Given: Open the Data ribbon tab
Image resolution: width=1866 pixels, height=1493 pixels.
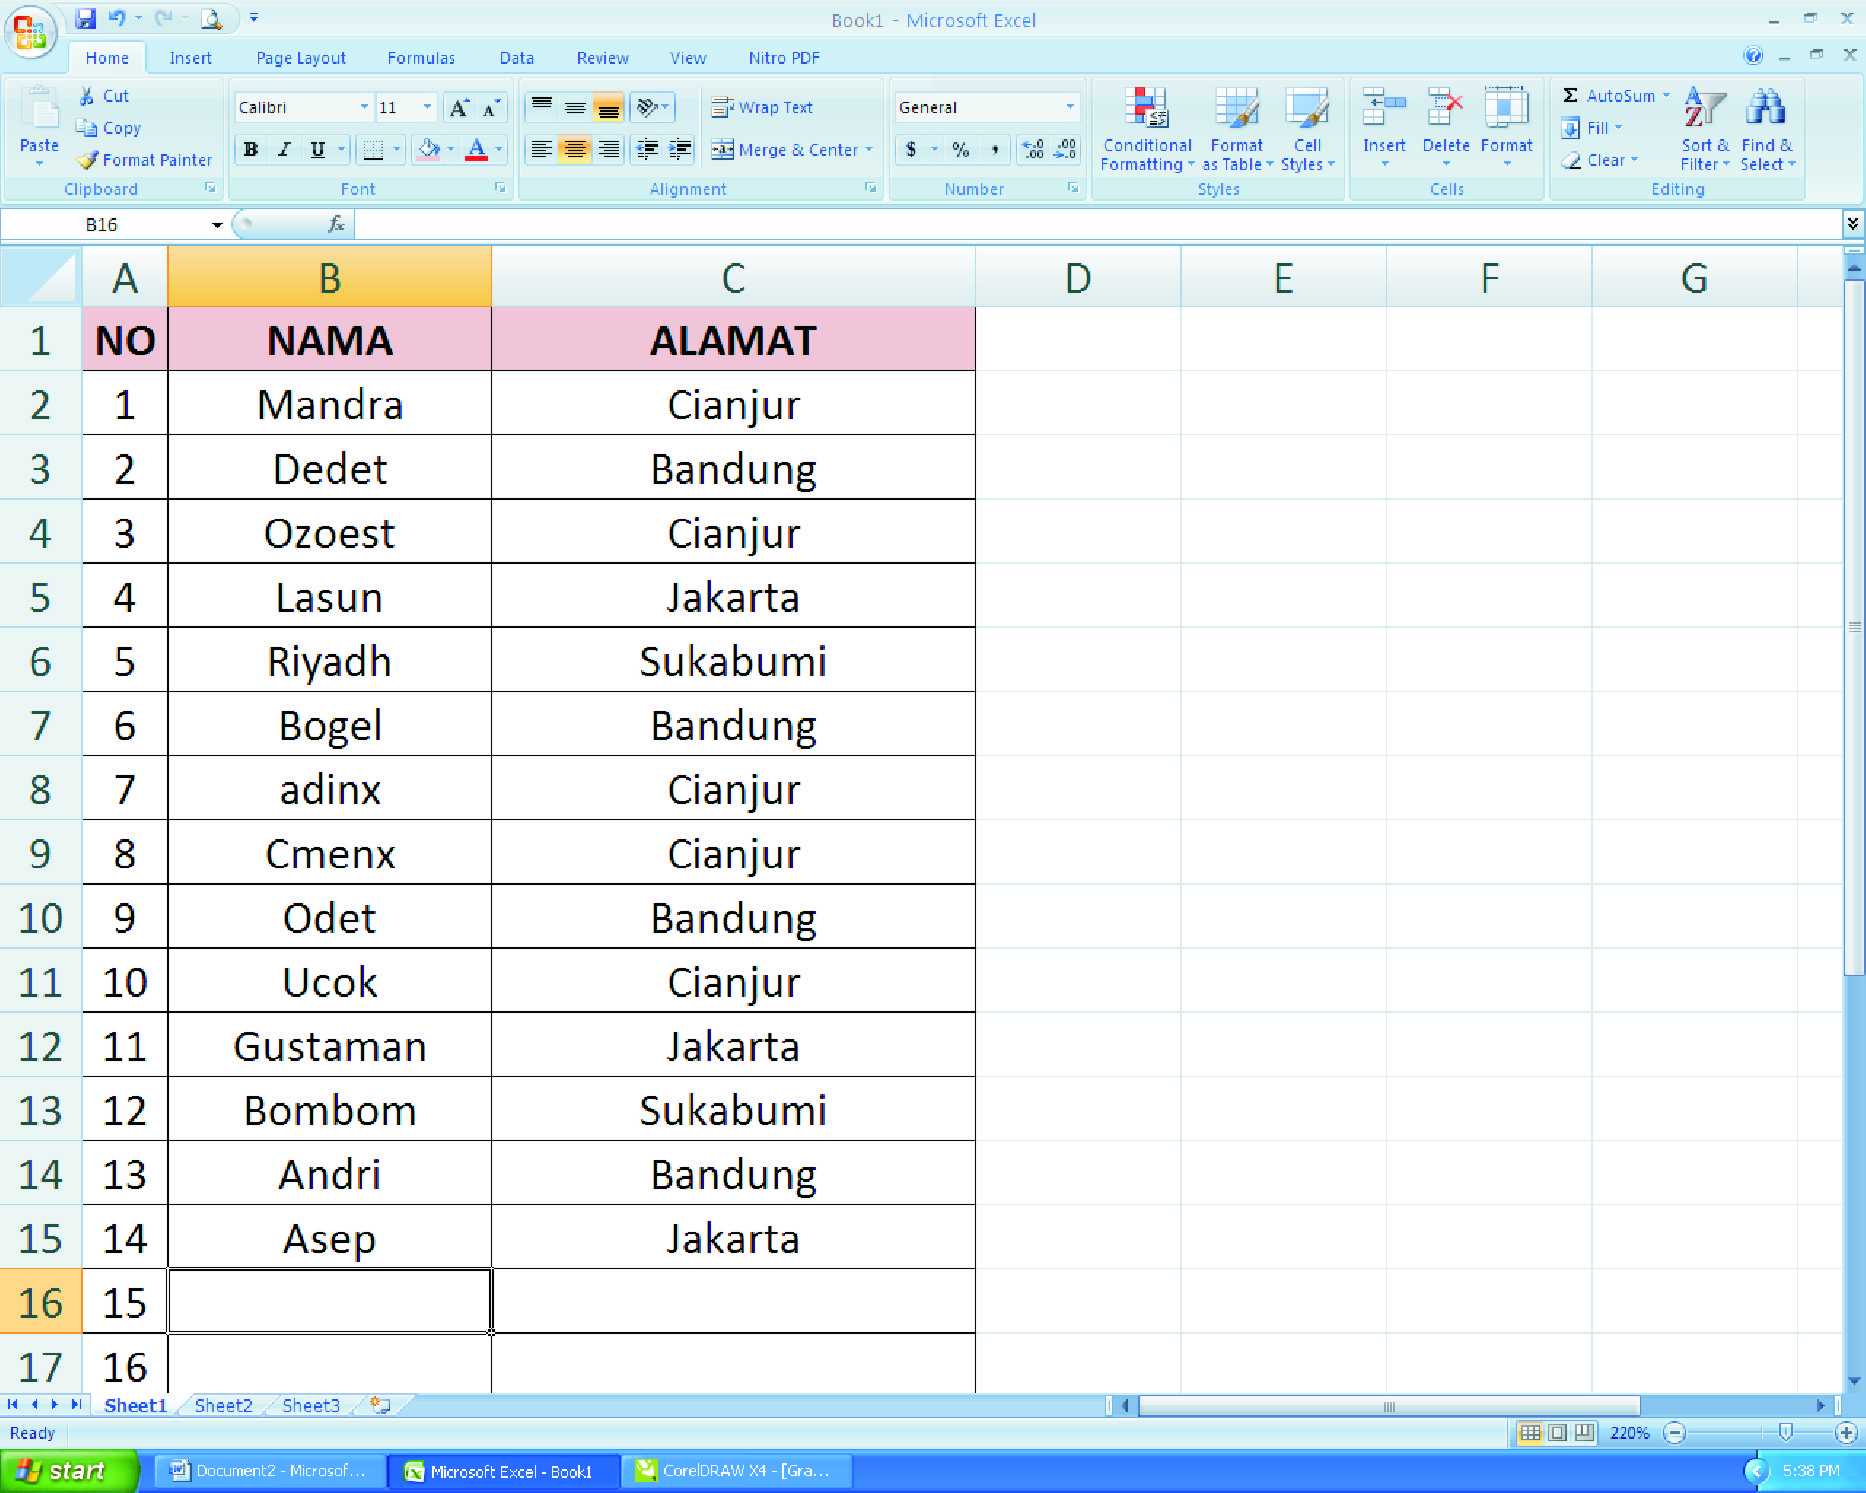Looking at the screenshot, I should [517, 58].
